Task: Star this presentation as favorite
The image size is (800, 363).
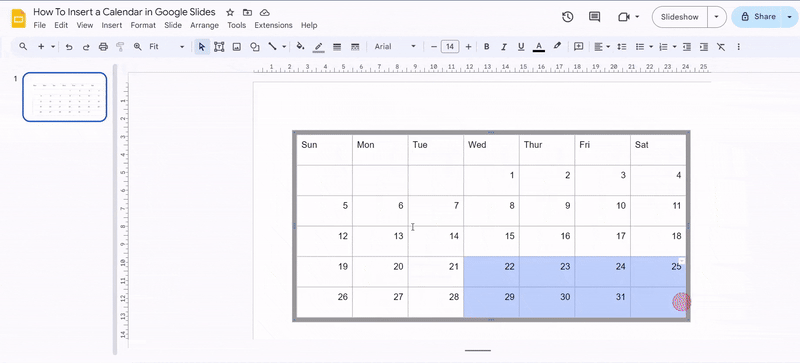Action: click(230, 12)
